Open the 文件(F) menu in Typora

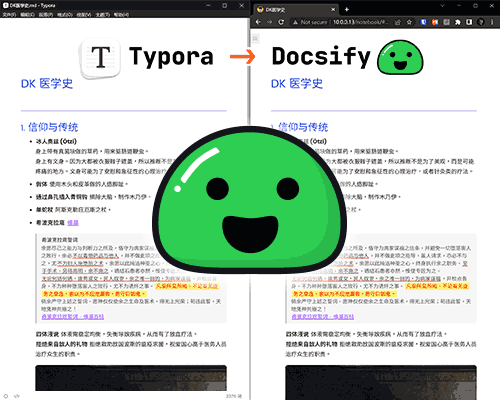click(9, 15)
